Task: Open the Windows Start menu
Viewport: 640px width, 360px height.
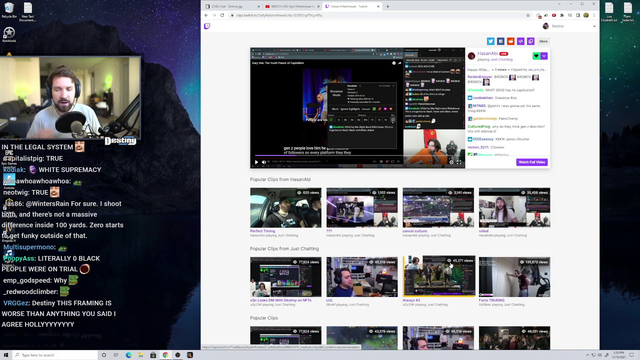Action: click(6, 355)
